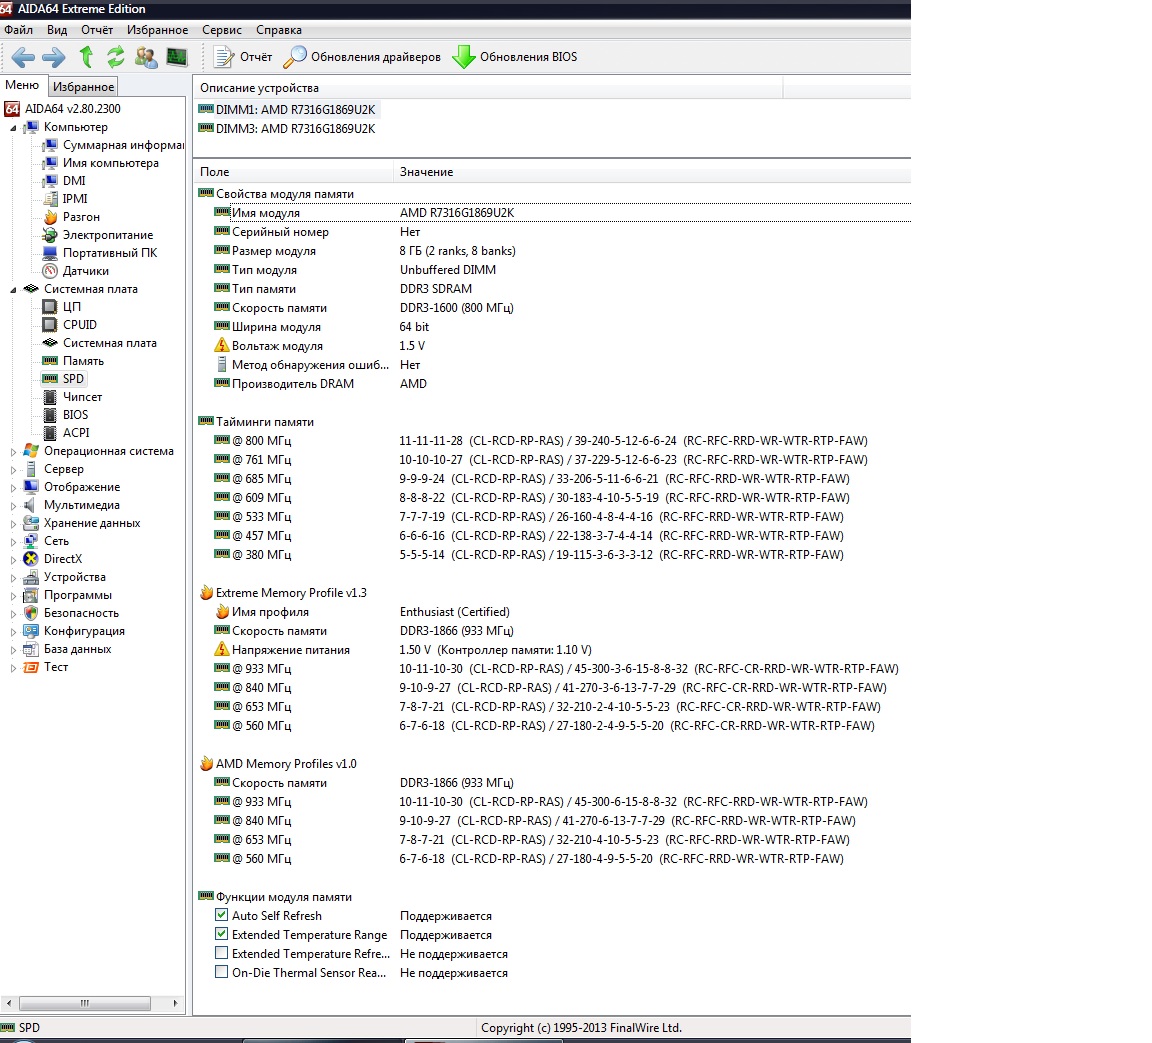This screenshot has height=1043, width=1152.
Task: Select DIMM3: AMD R7316G1869U2K device
Action: point(287,129)
